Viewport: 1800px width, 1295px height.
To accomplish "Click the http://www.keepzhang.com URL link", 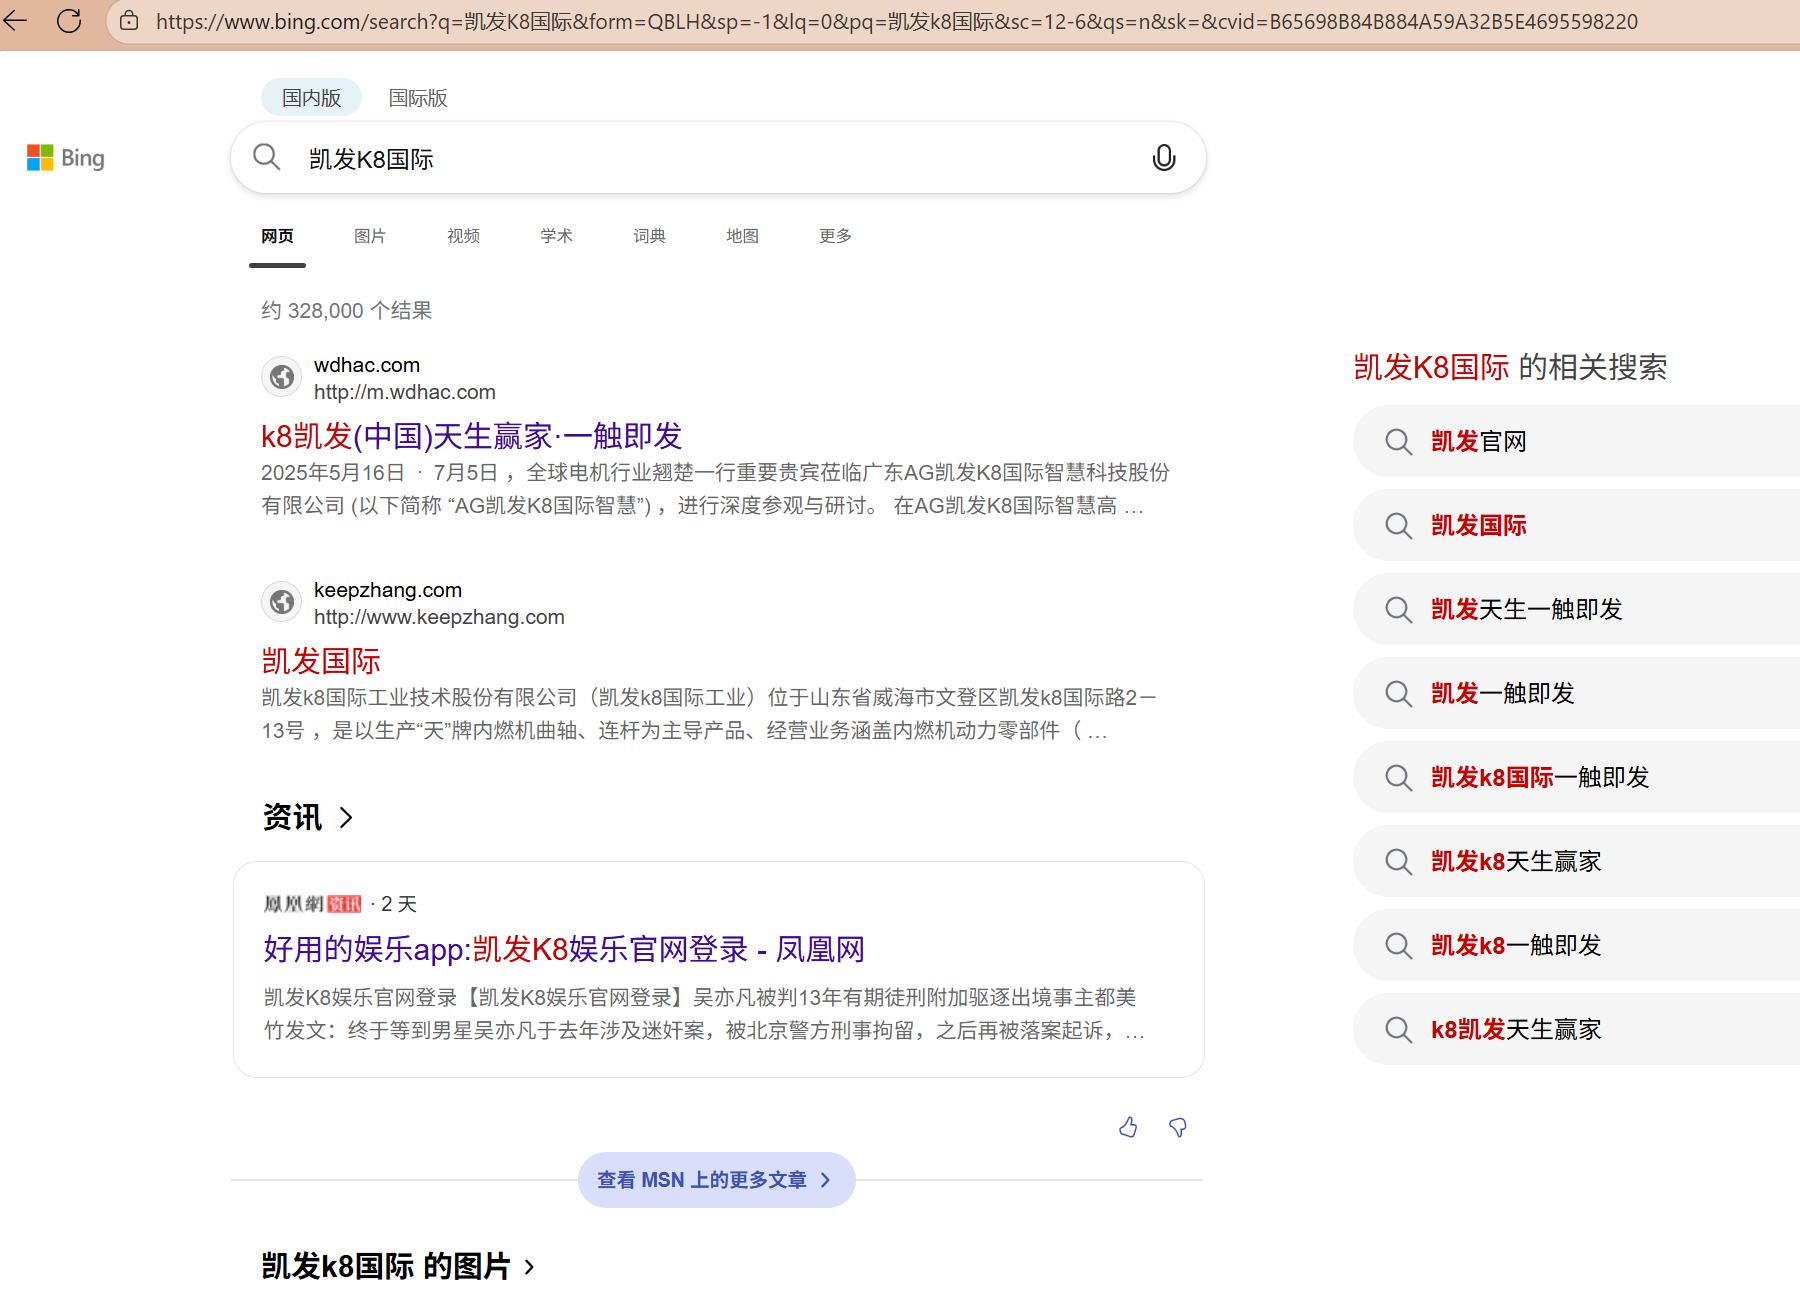I will point(439,617).
